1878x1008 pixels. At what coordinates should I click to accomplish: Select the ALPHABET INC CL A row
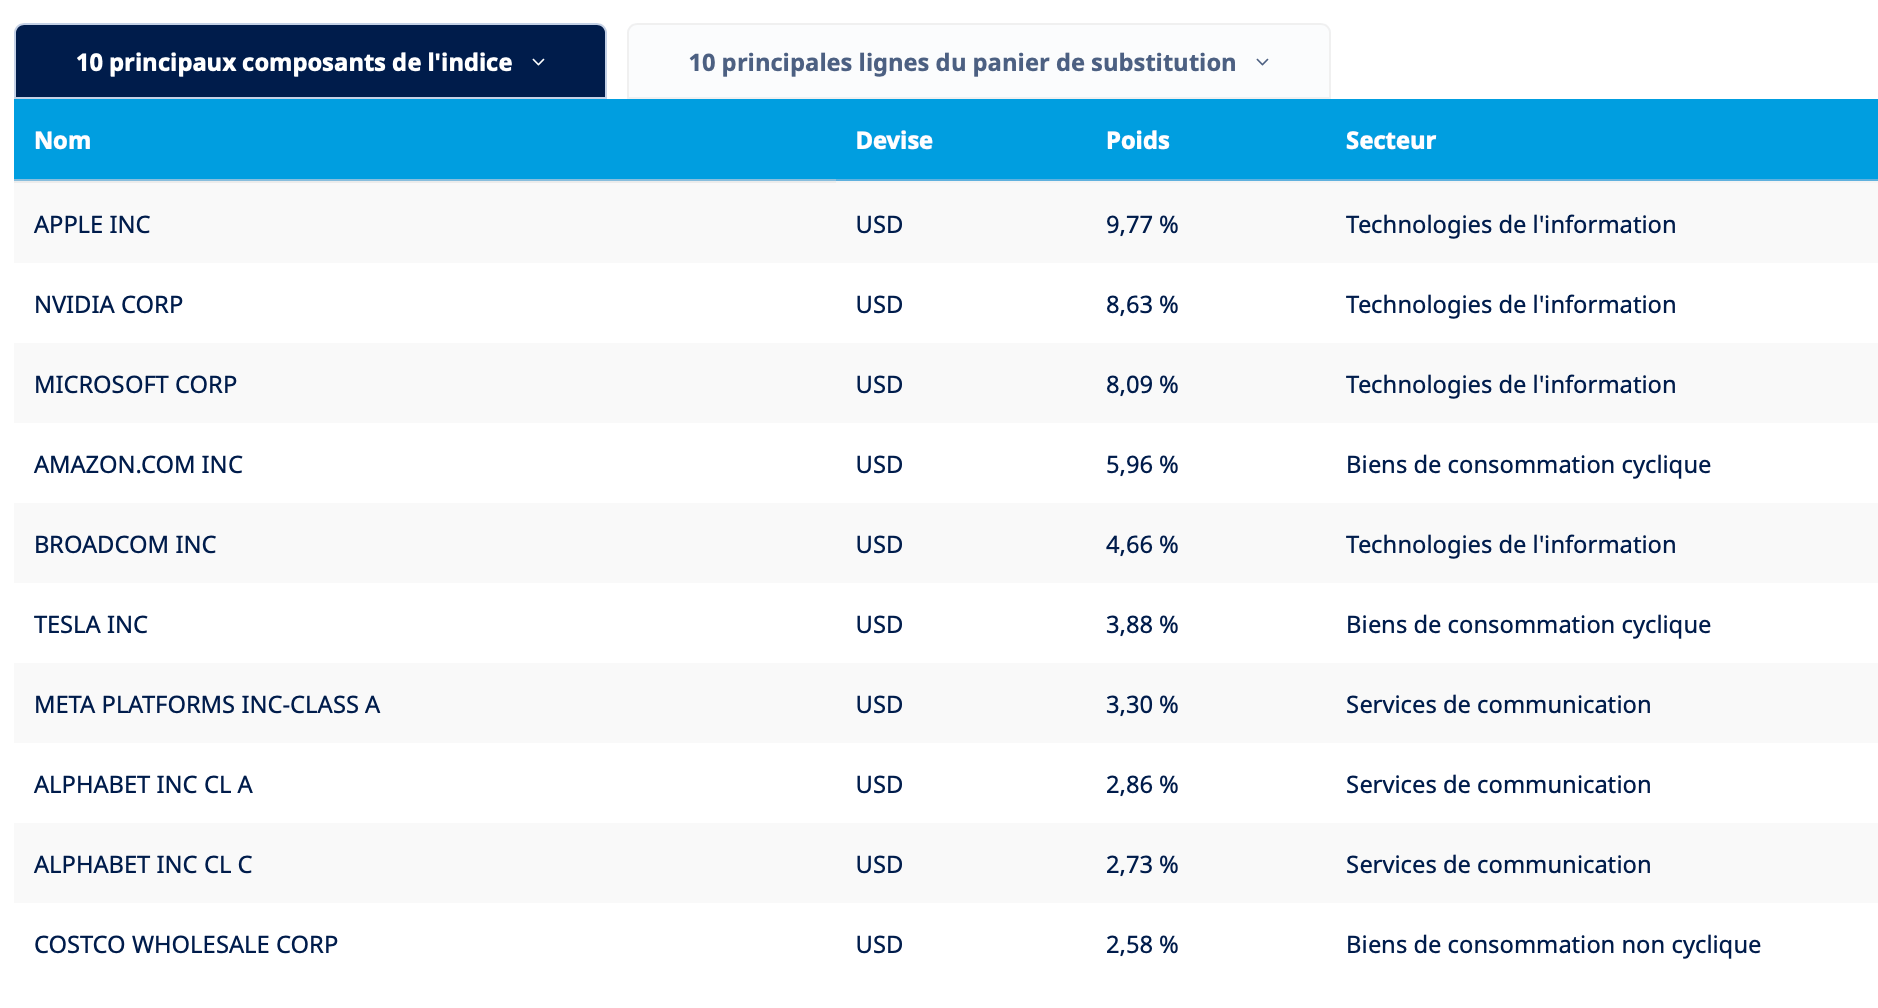[946, 783]
